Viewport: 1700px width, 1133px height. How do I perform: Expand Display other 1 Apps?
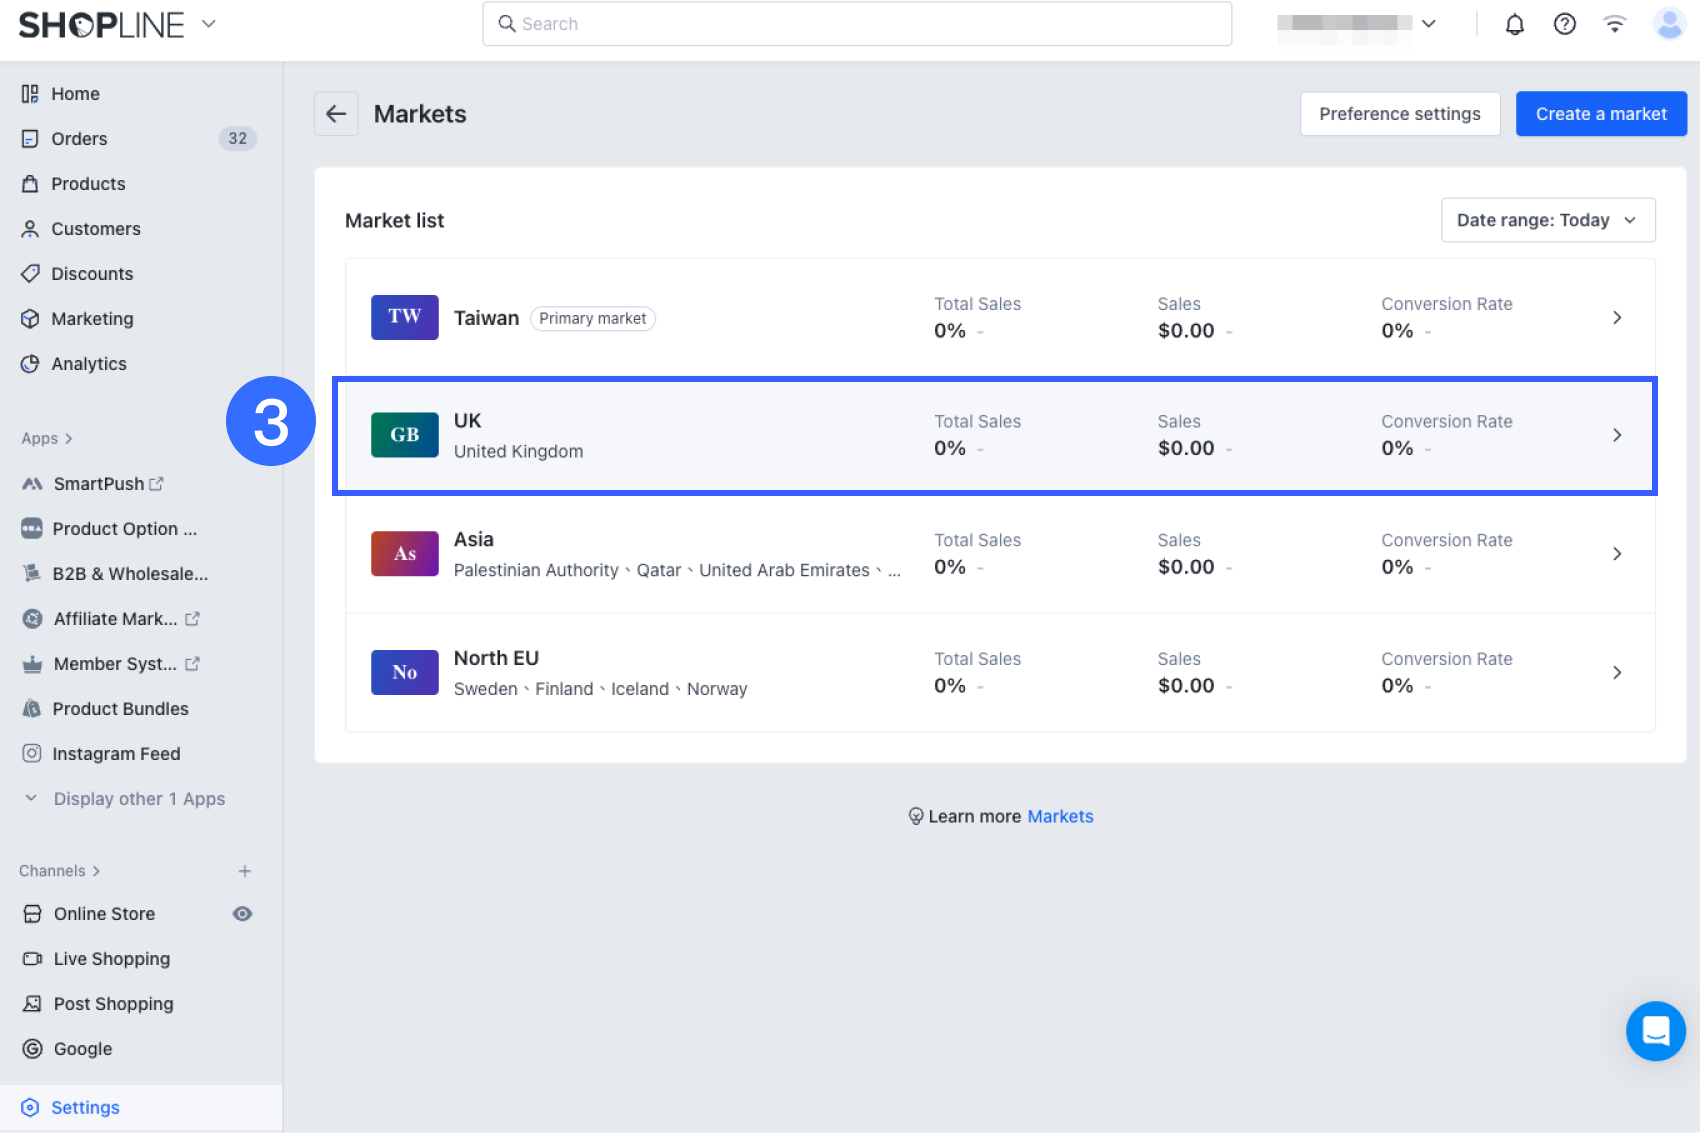click(x=125, y=799)
